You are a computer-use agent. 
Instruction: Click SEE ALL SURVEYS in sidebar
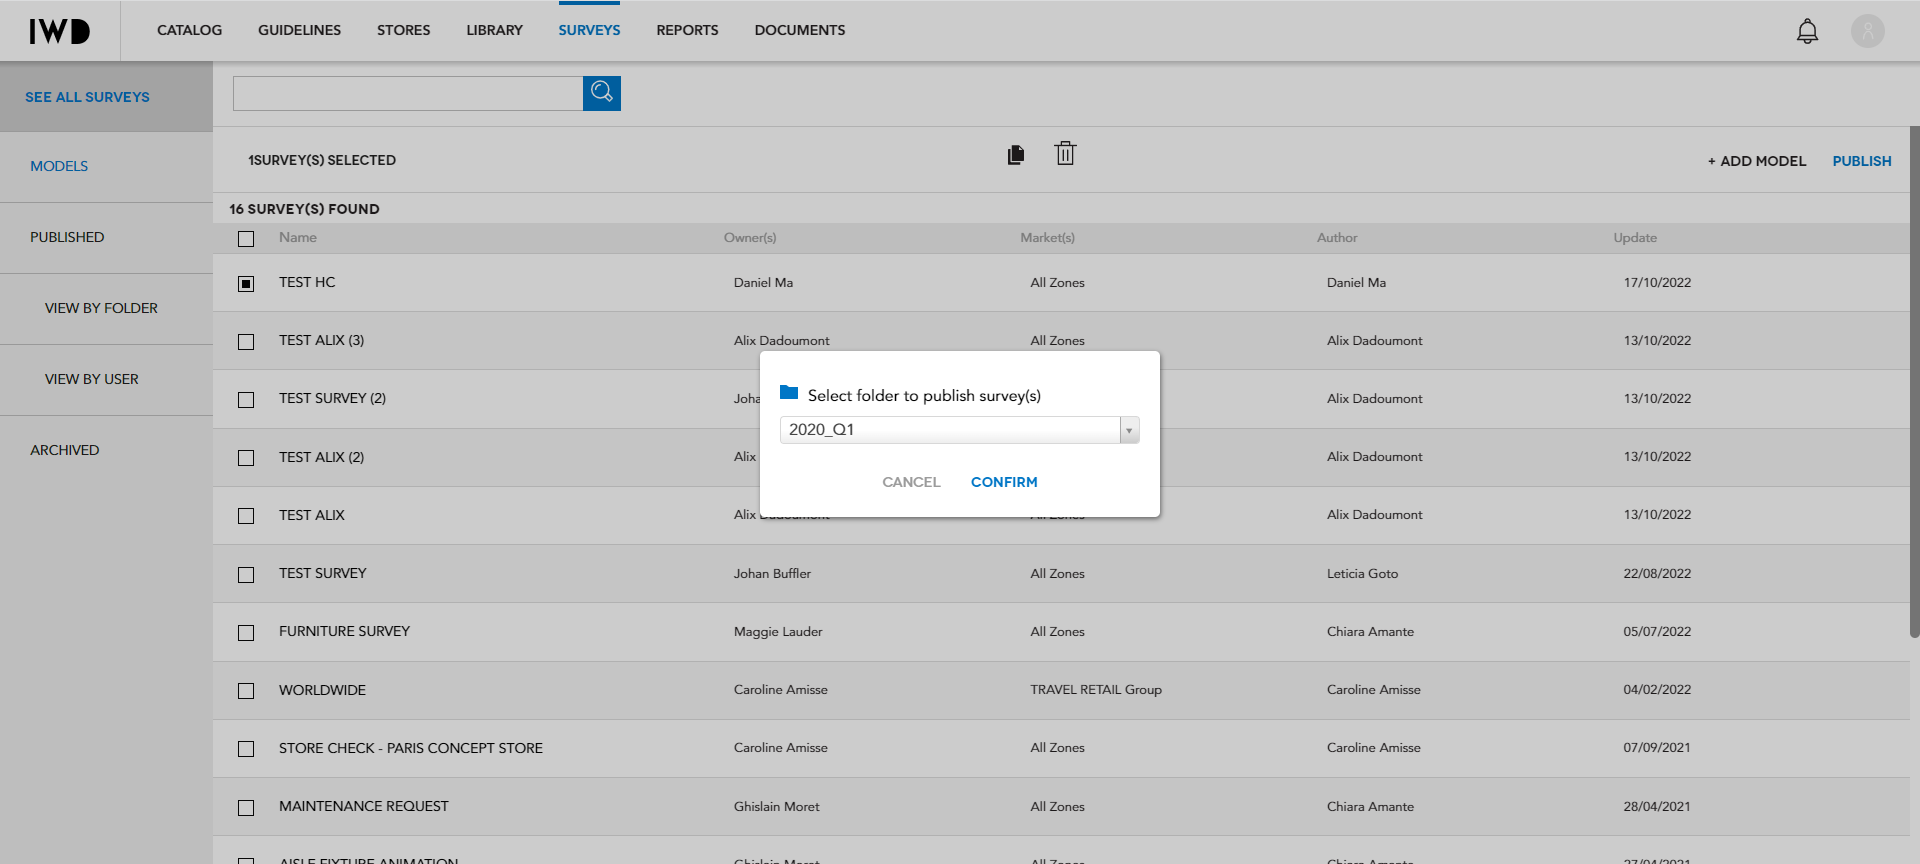click(87, 97)
